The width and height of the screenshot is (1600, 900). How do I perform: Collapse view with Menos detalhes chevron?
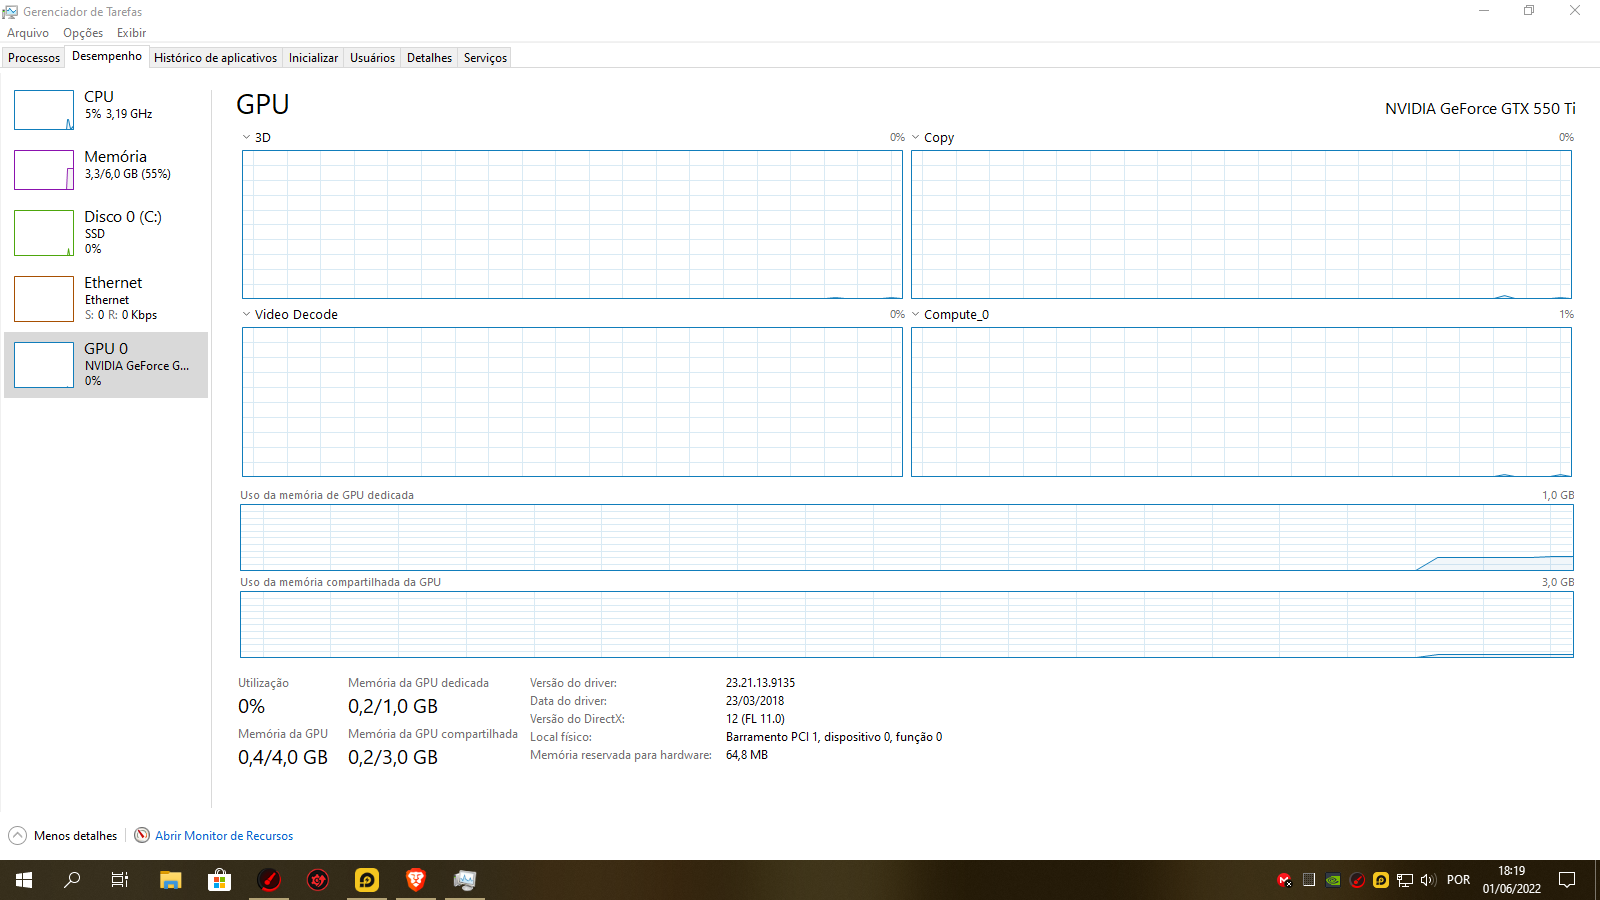point(18,835)
